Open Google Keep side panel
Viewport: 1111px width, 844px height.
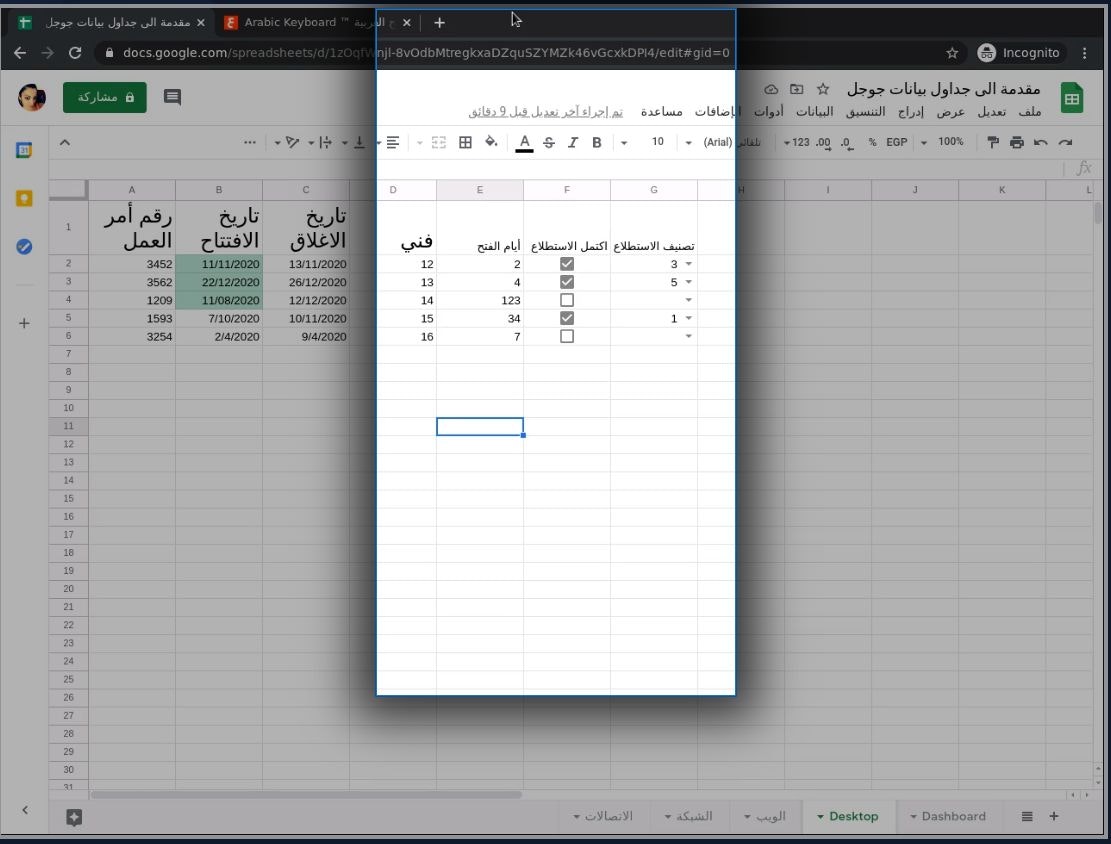click(x=24, y=198)
